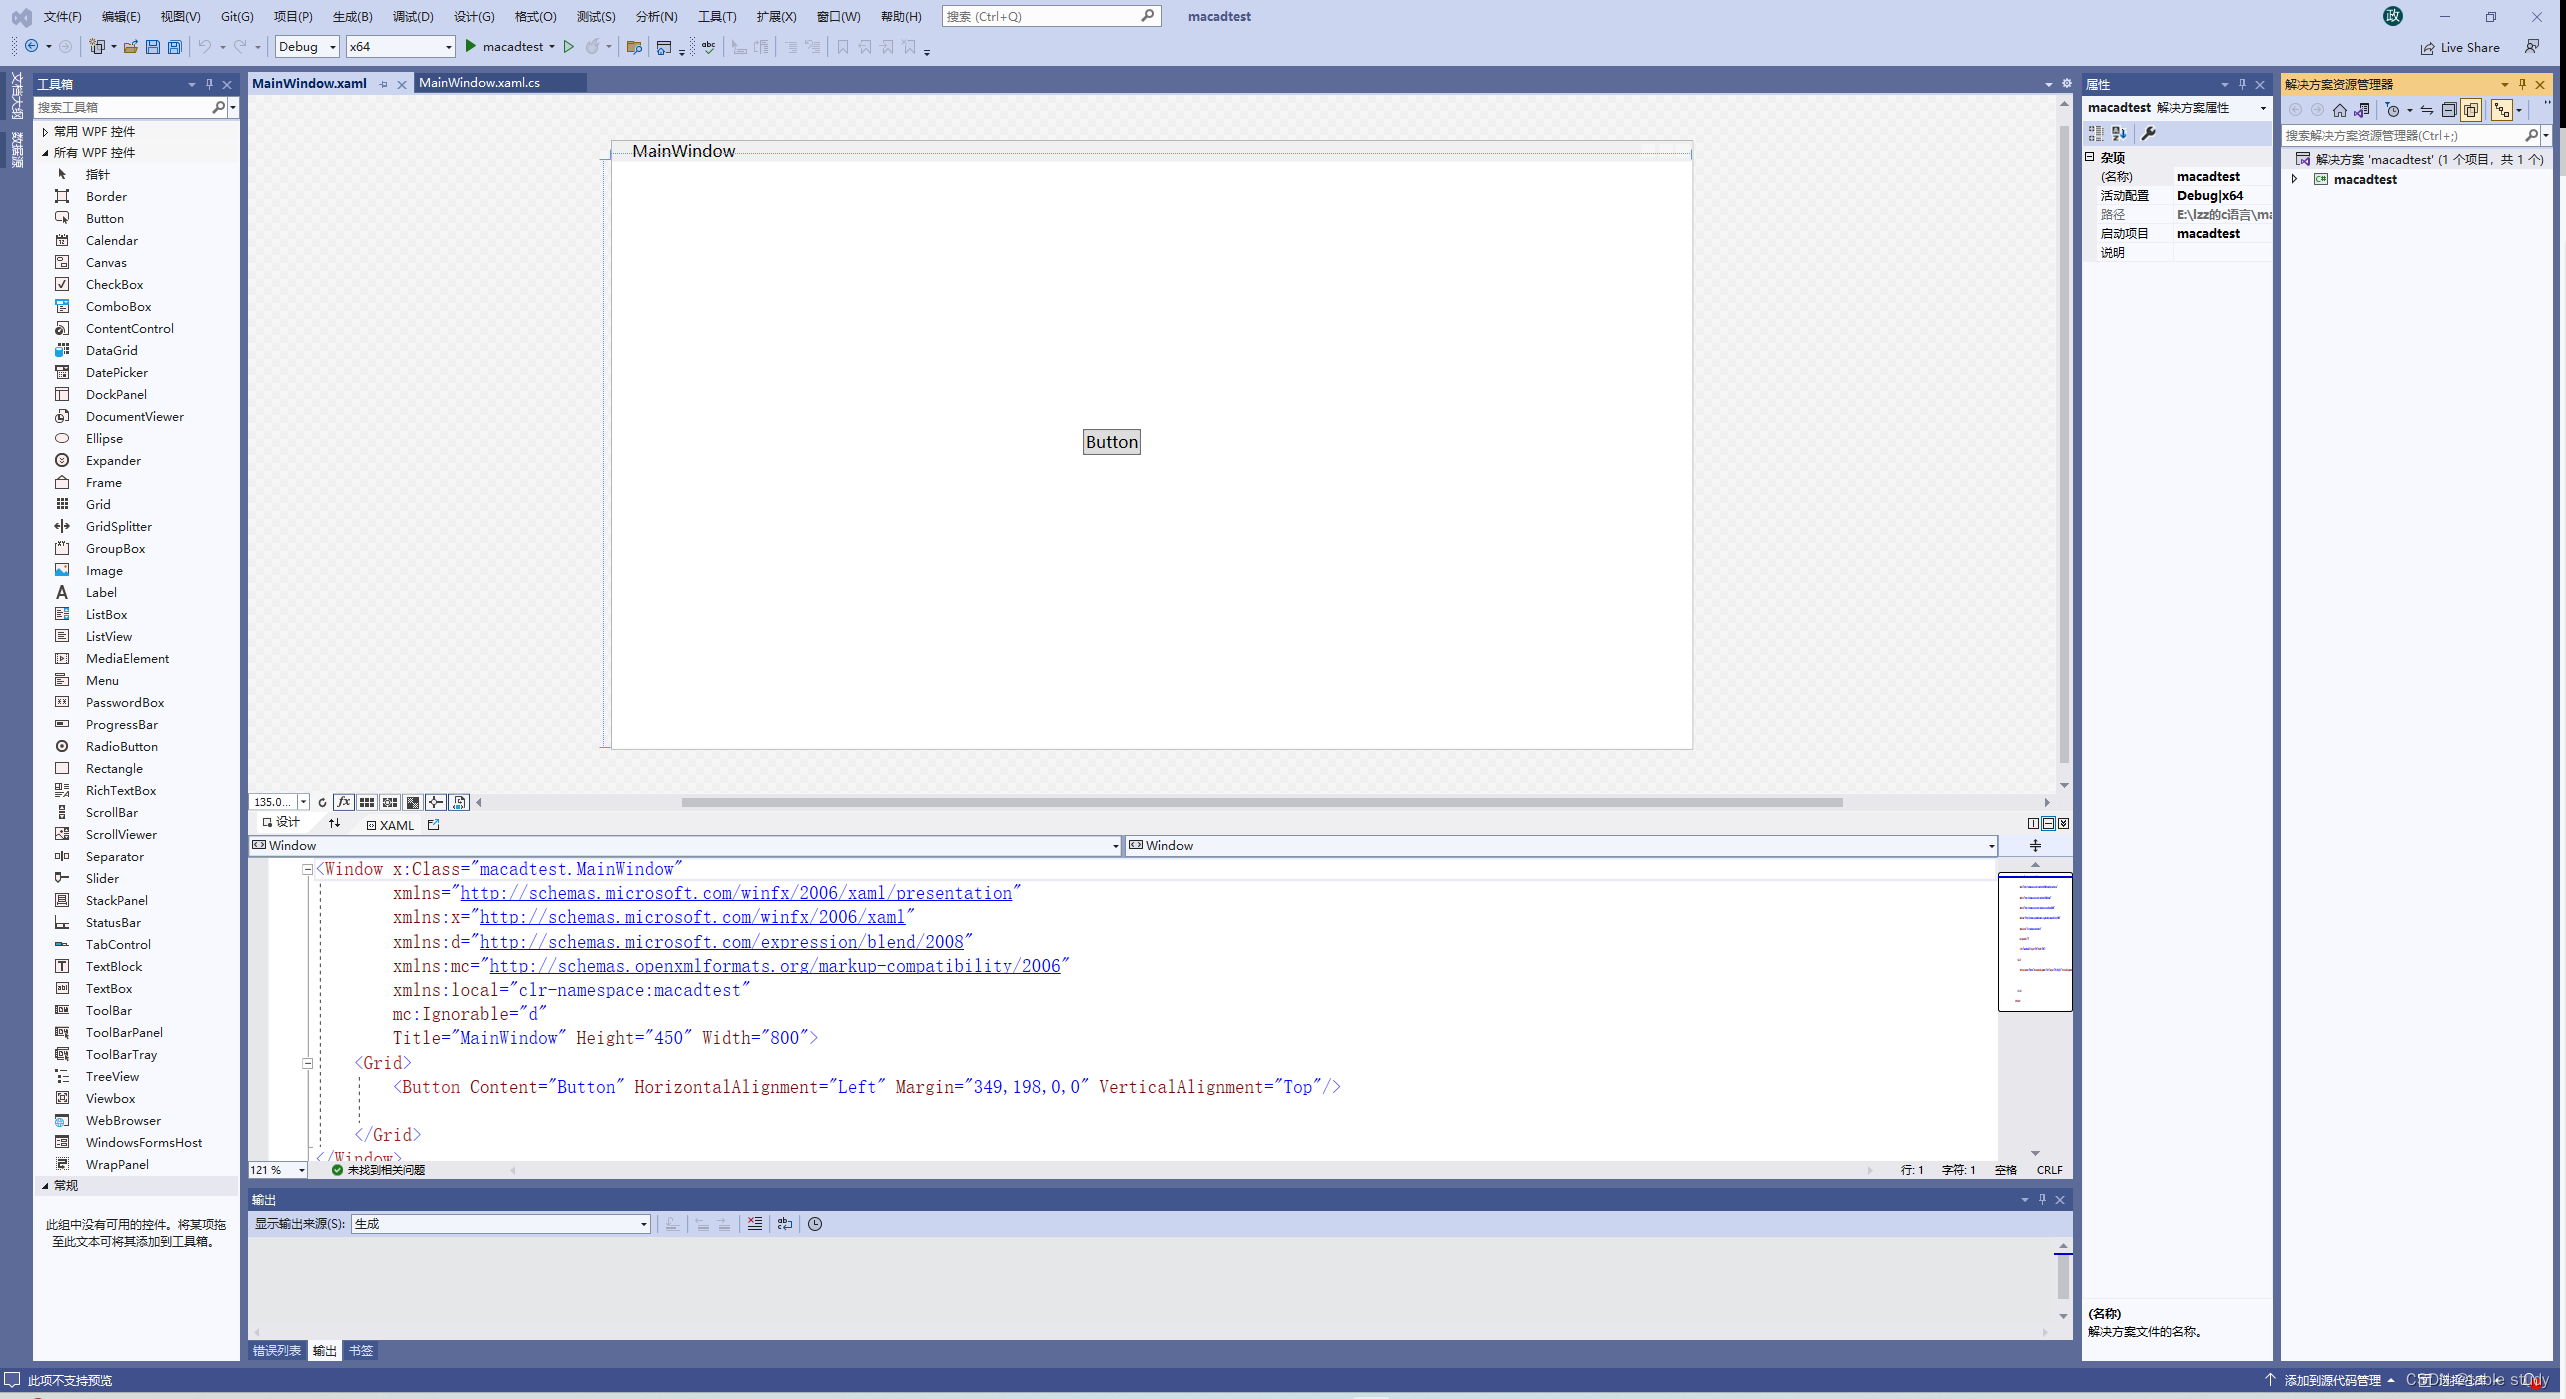Open the expression/blend/2008 schema link
This screenshot has height=1399, width=2566.
pos(721,942)
